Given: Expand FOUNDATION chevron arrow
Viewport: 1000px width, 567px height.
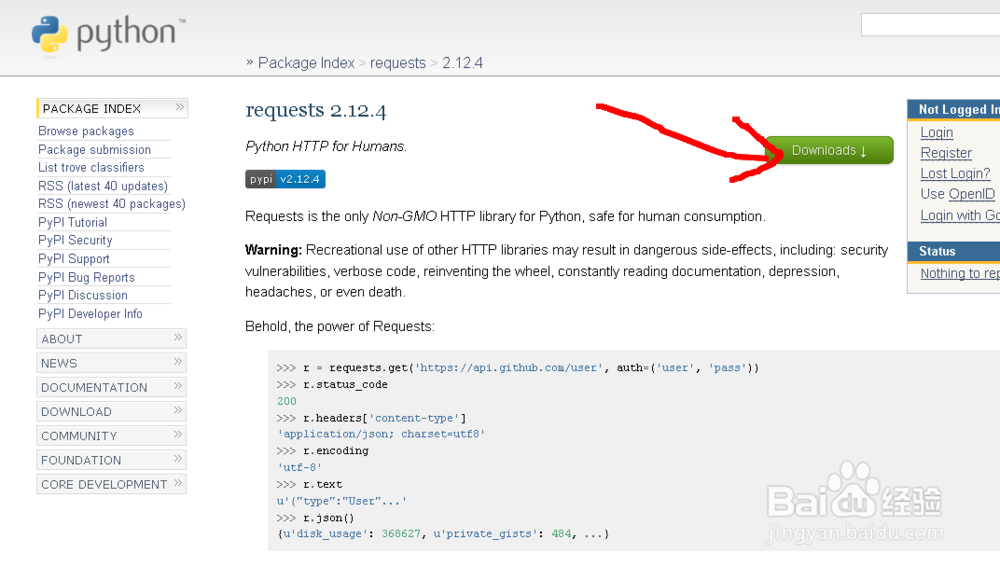Looking at the screenshot, I should 178,459.
